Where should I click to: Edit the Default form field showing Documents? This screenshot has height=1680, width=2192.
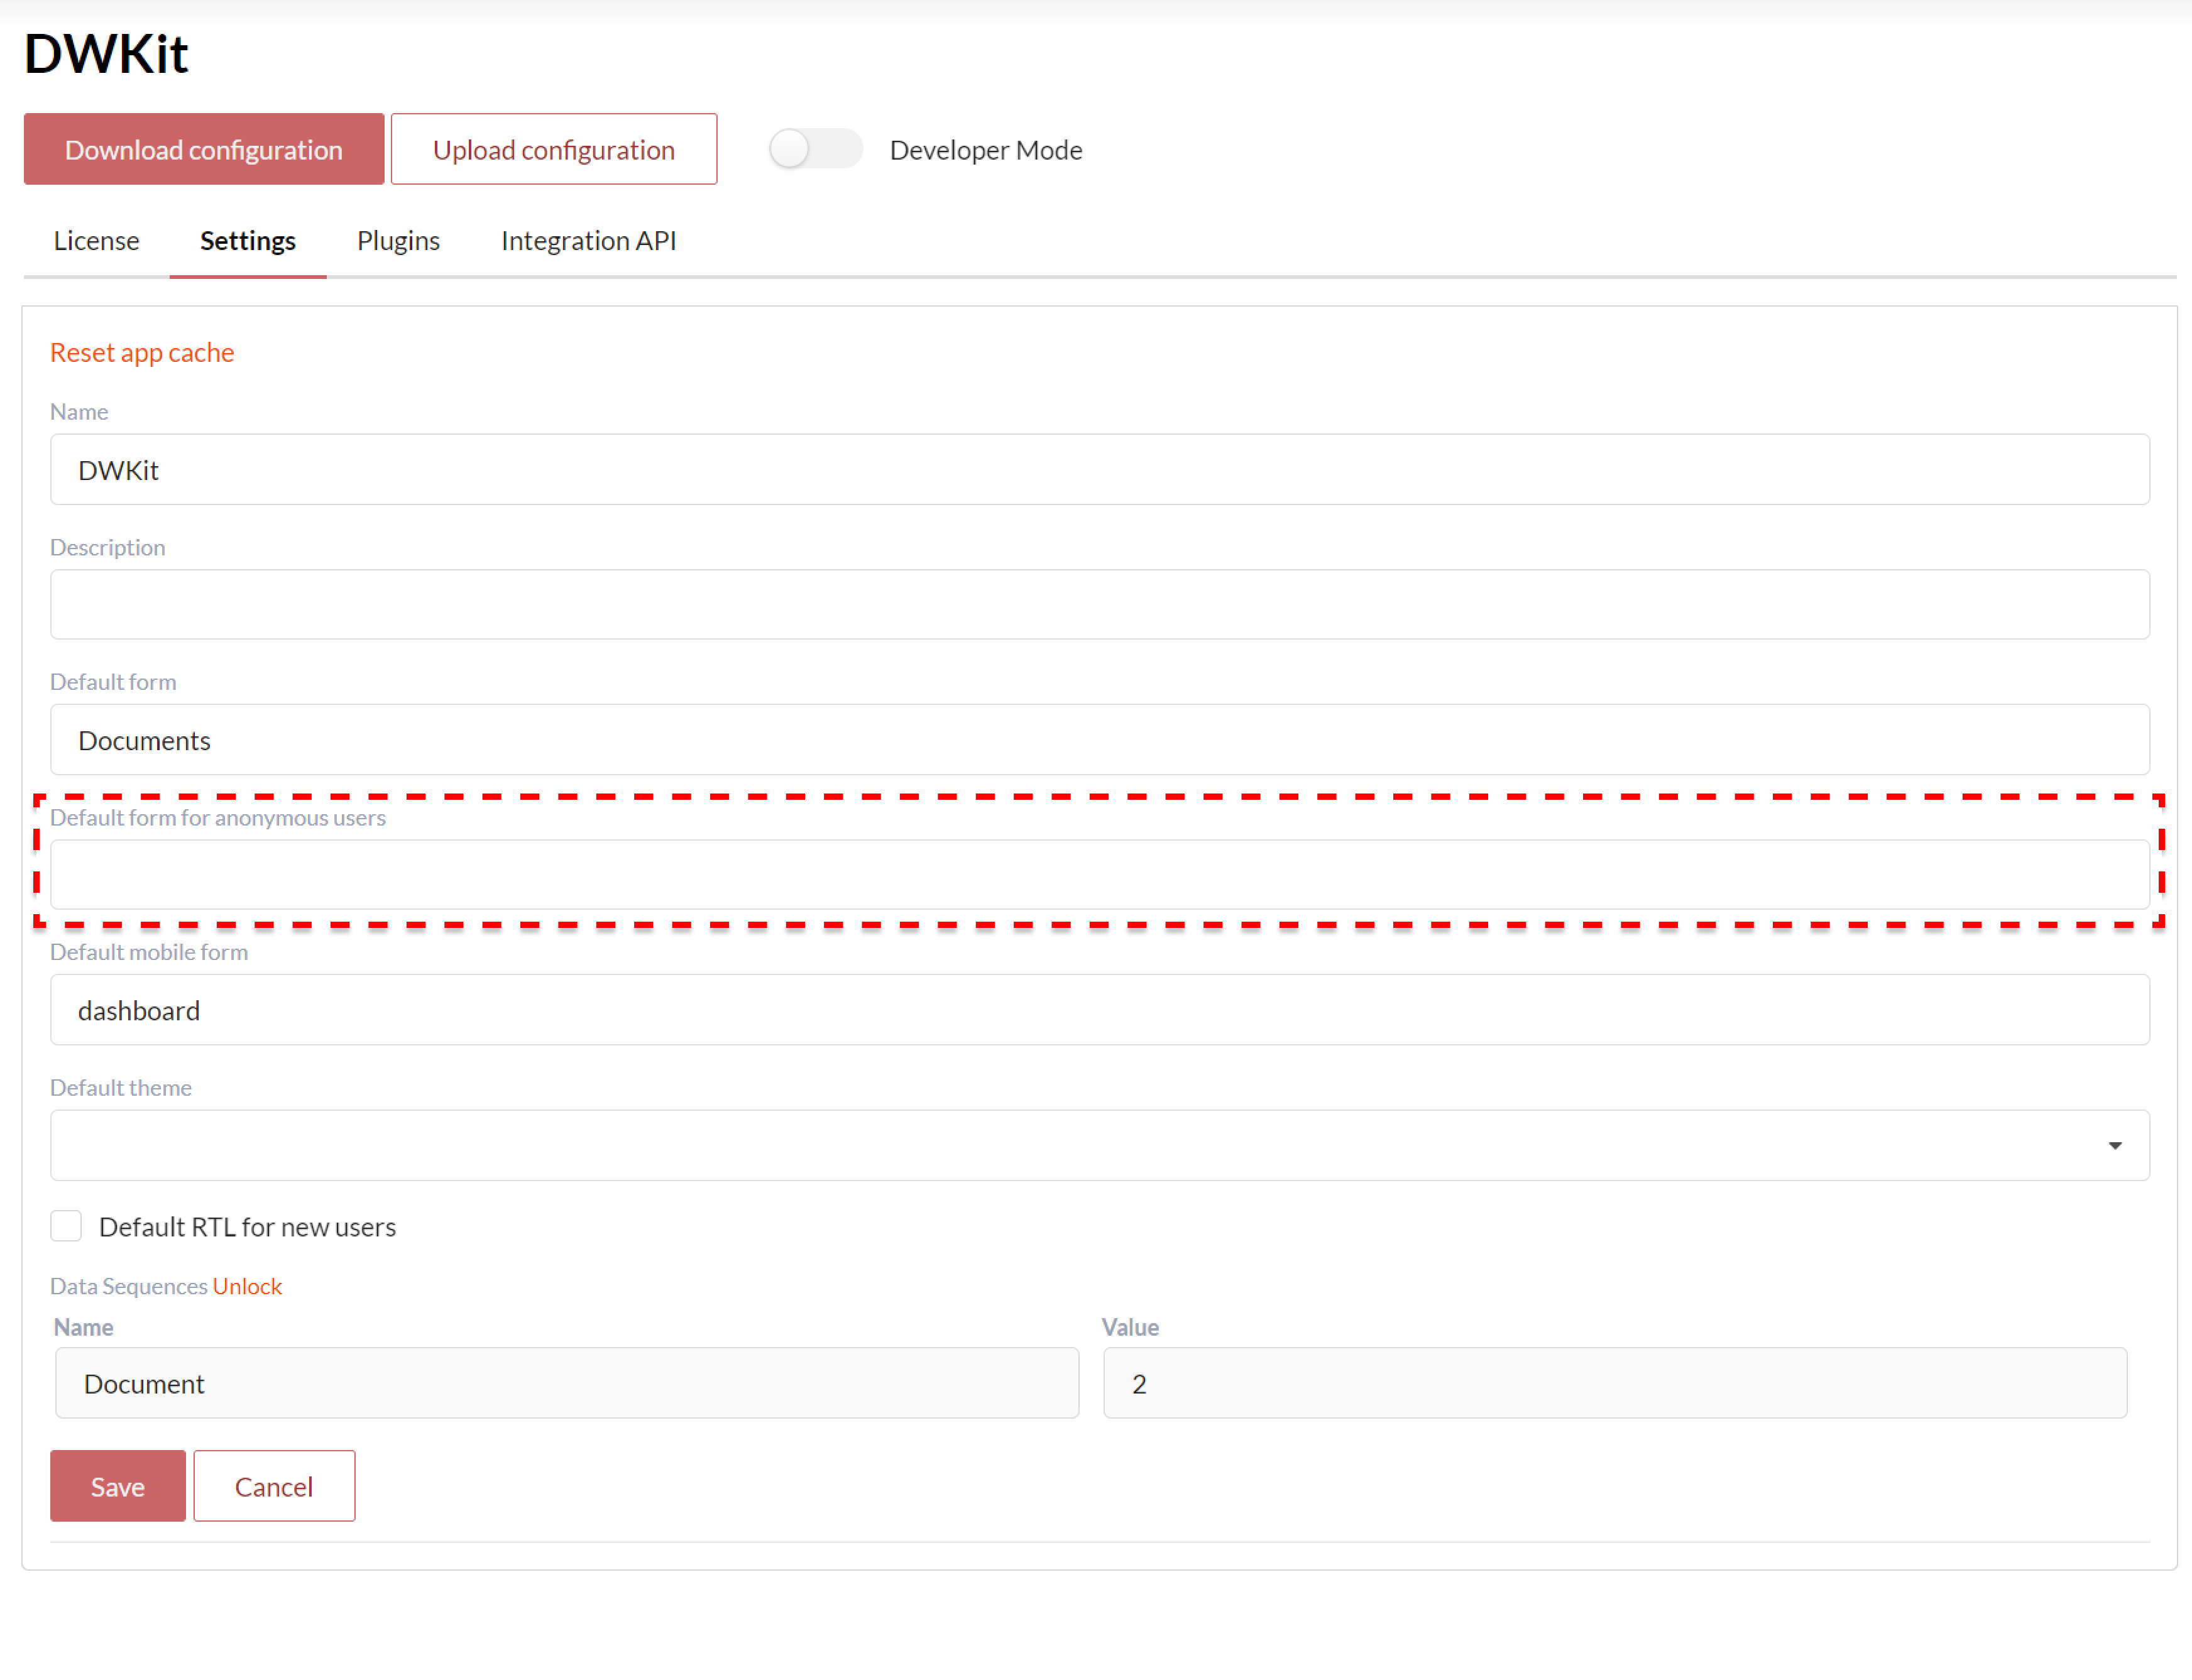[1100, 740]
